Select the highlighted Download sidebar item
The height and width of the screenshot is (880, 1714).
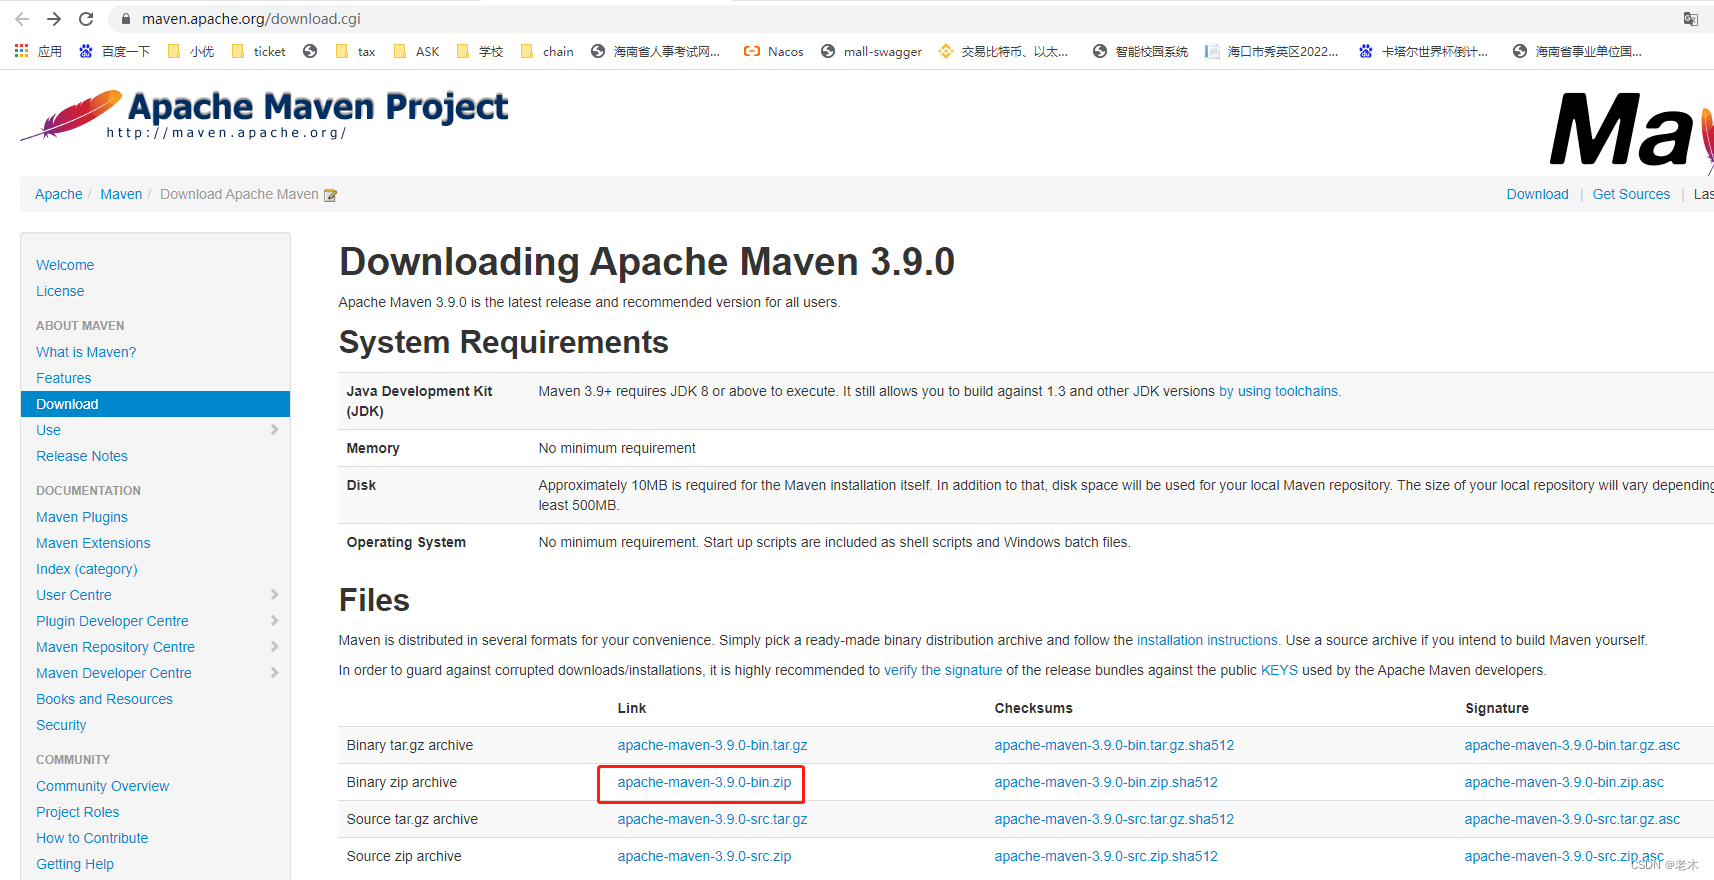click(155, 404)
